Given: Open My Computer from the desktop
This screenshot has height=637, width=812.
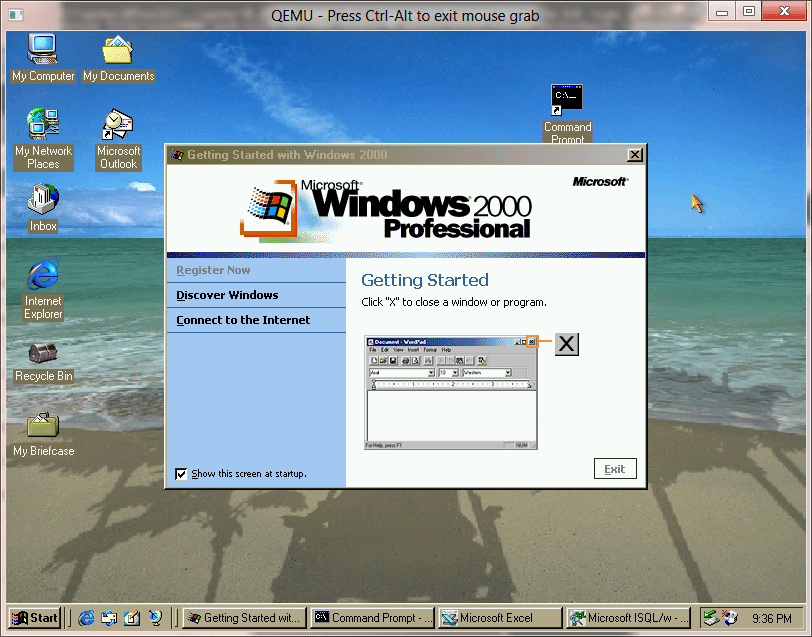Looking at the screenshot, I should (x=42, y=50).
